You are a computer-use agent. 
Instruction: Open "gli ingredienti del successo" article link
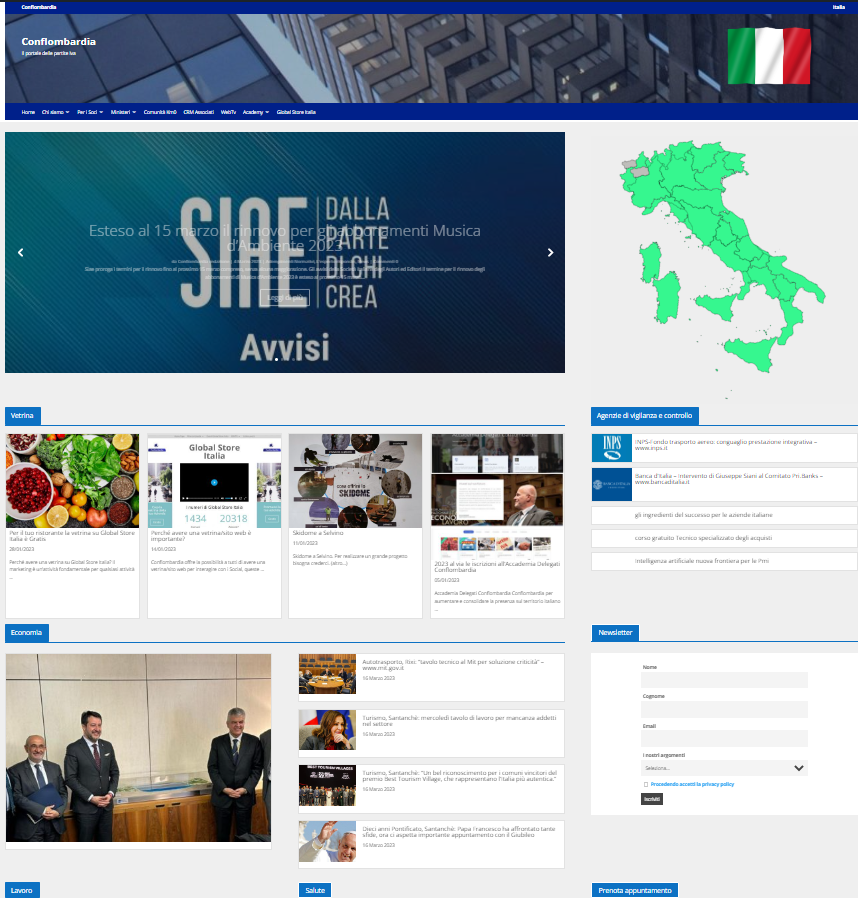(703, 515)
